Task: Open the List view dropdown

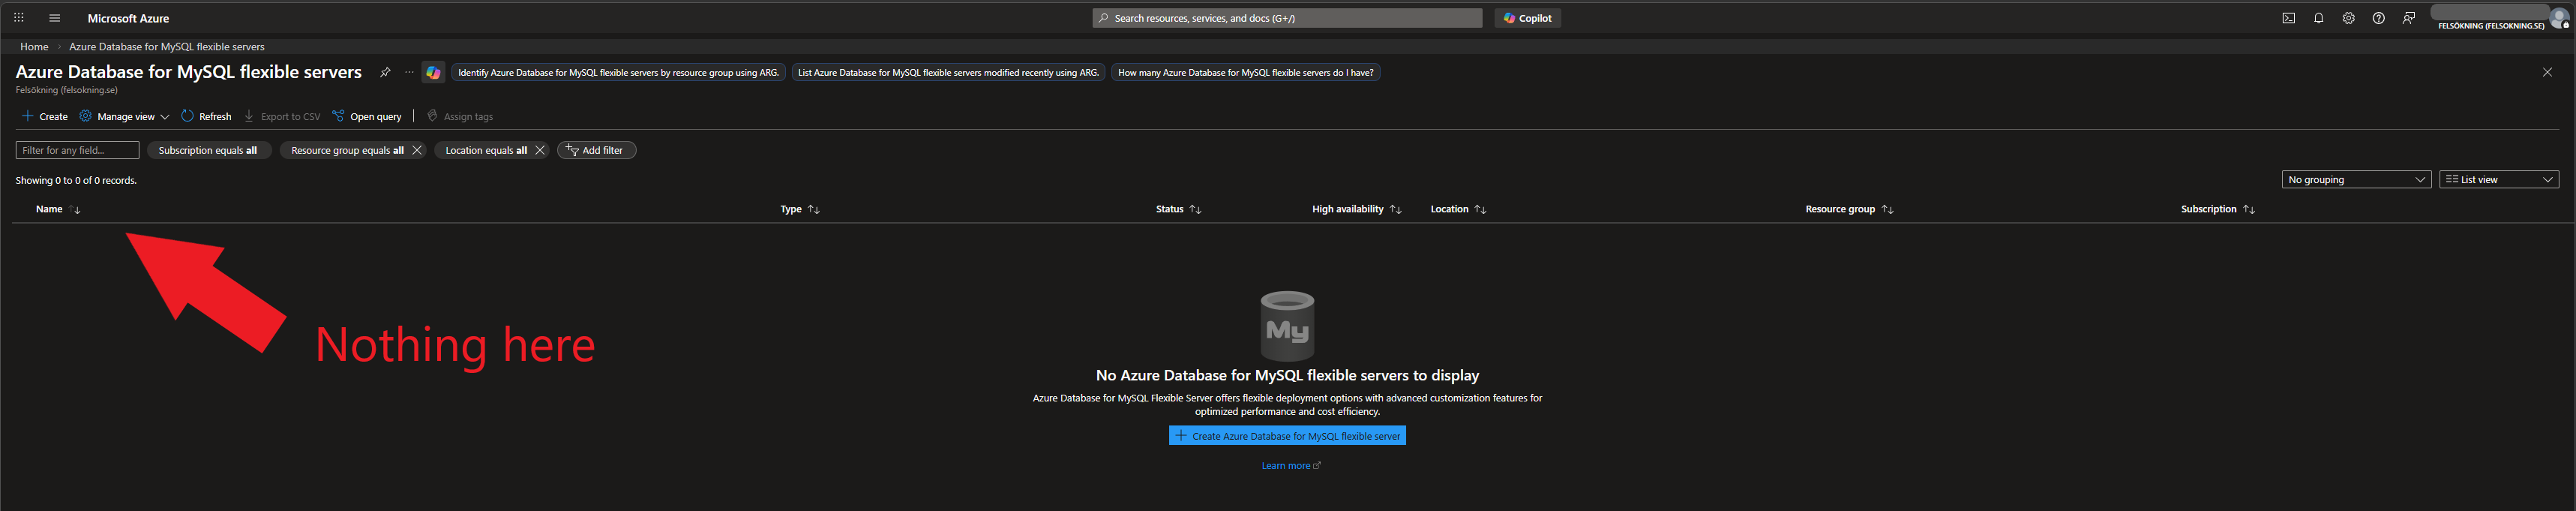Action: (x=2499, y=179)
